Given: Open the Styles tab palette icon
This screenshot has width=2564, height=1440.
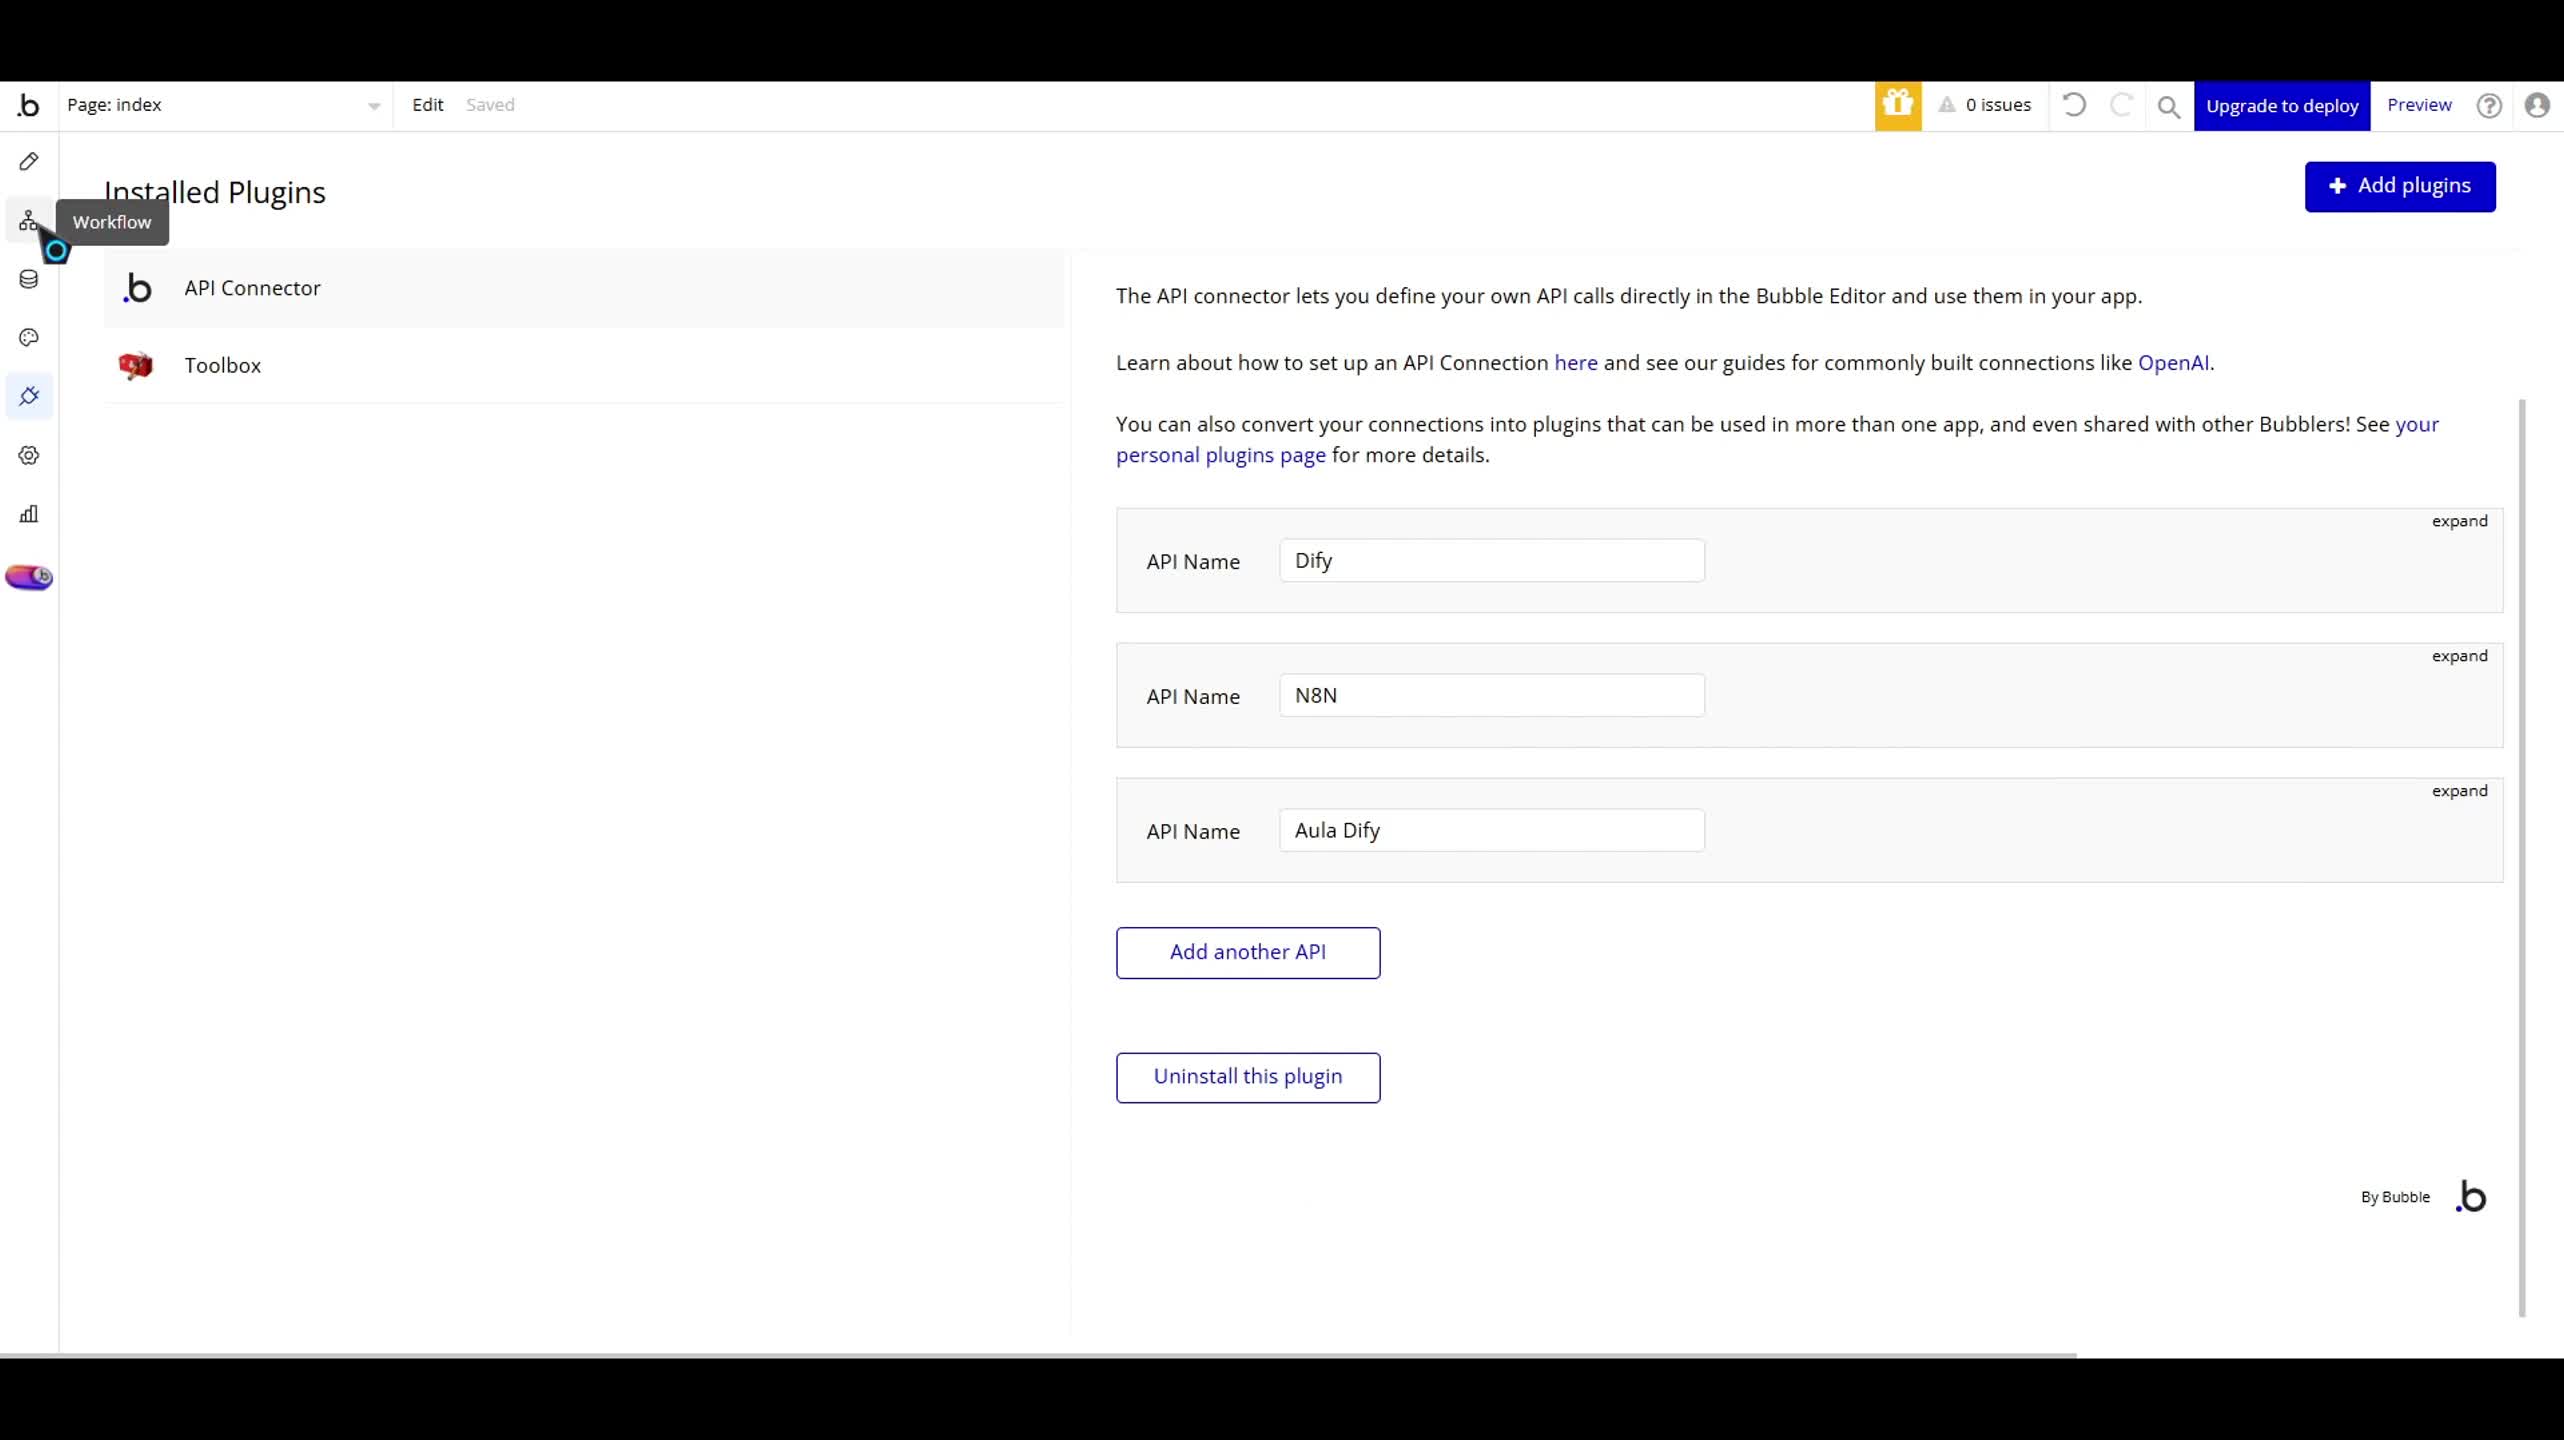Looking at the screenshot, I should click(x=29, y=338).
